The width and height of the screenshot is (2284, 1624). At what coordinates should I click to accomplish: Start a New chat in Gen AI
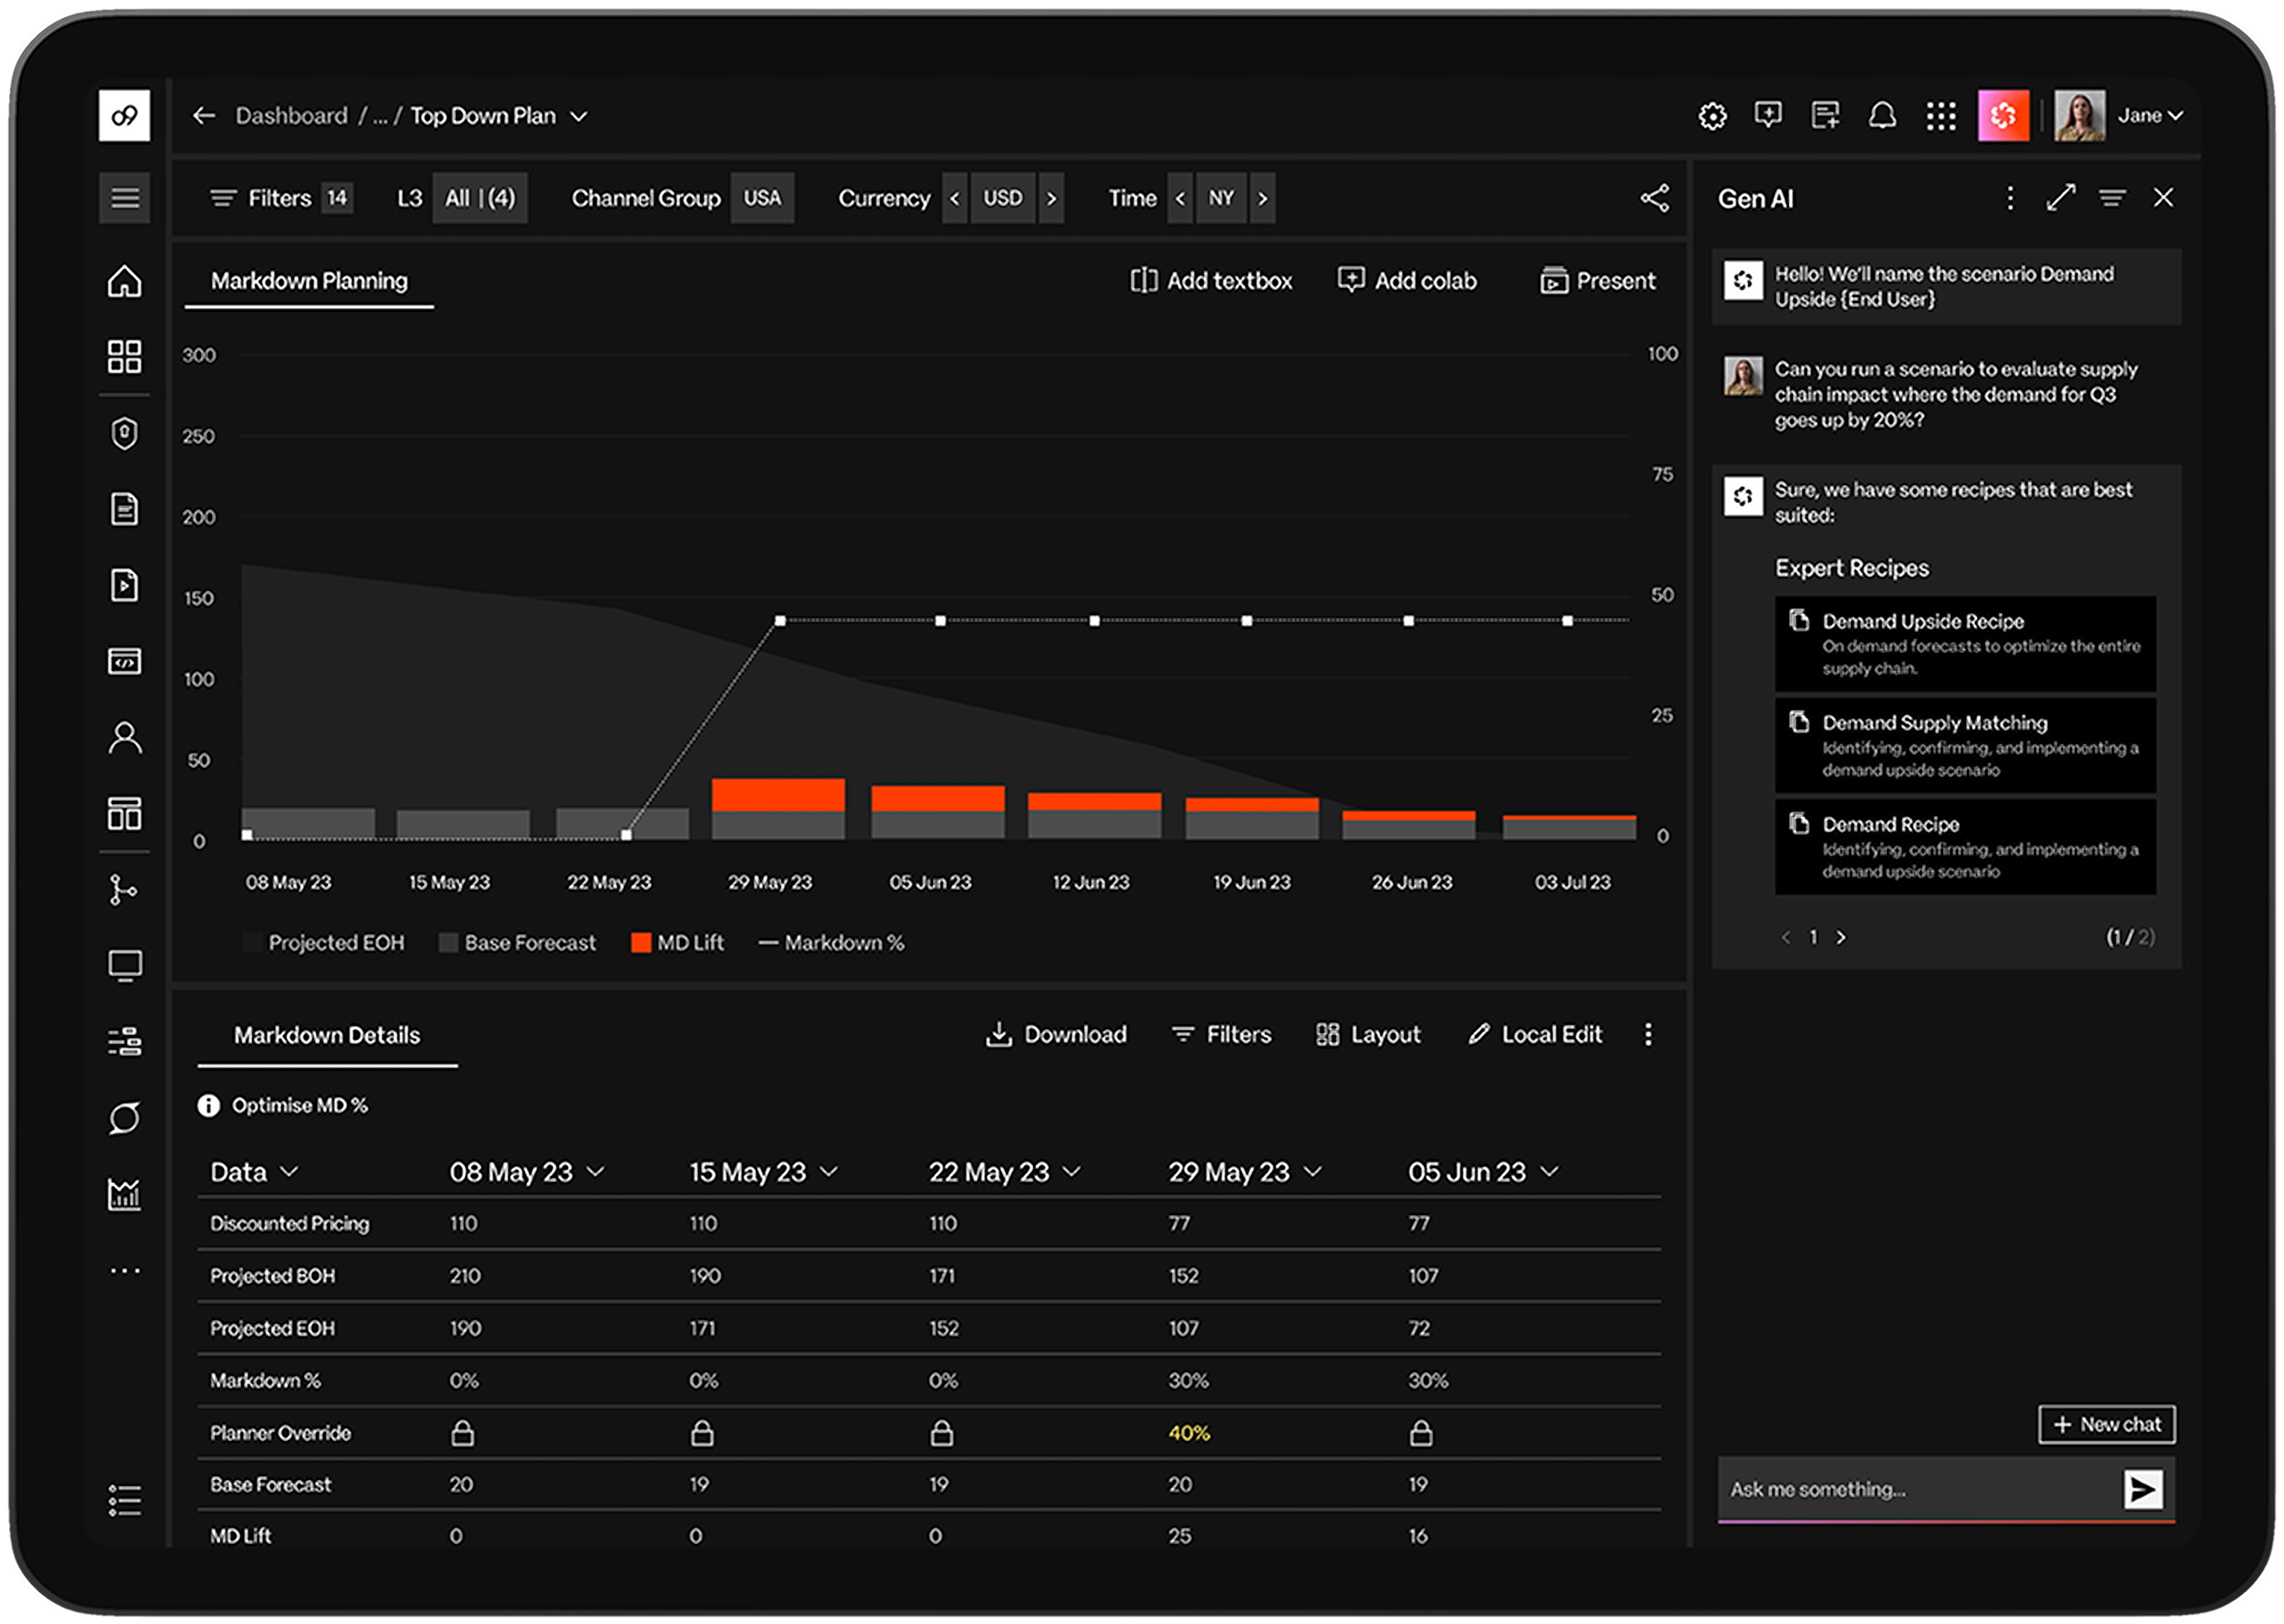[2105, 1424]
